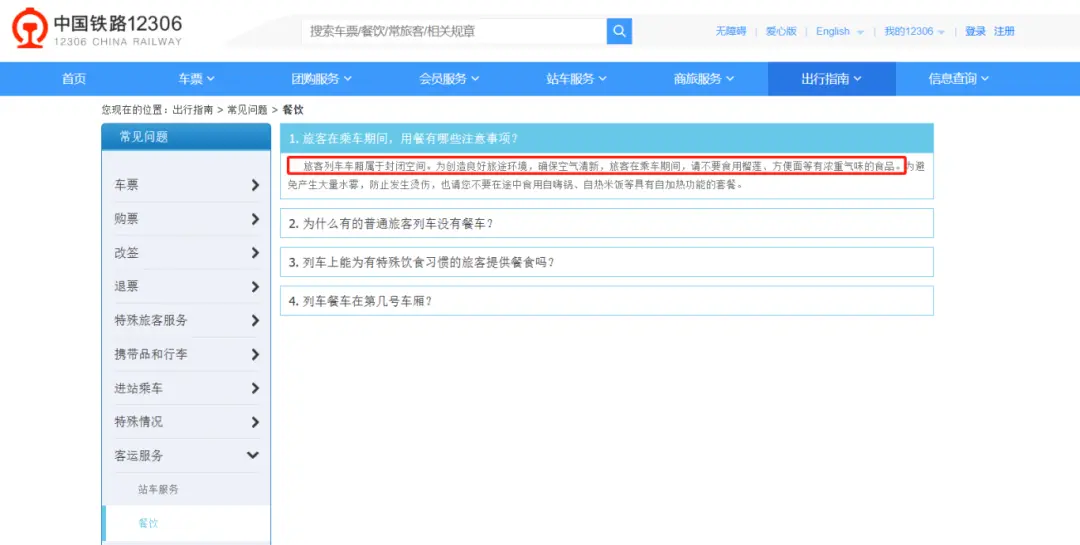The image size is (1080, 545).
Task: Click the search input field
Action: [453, 31]
